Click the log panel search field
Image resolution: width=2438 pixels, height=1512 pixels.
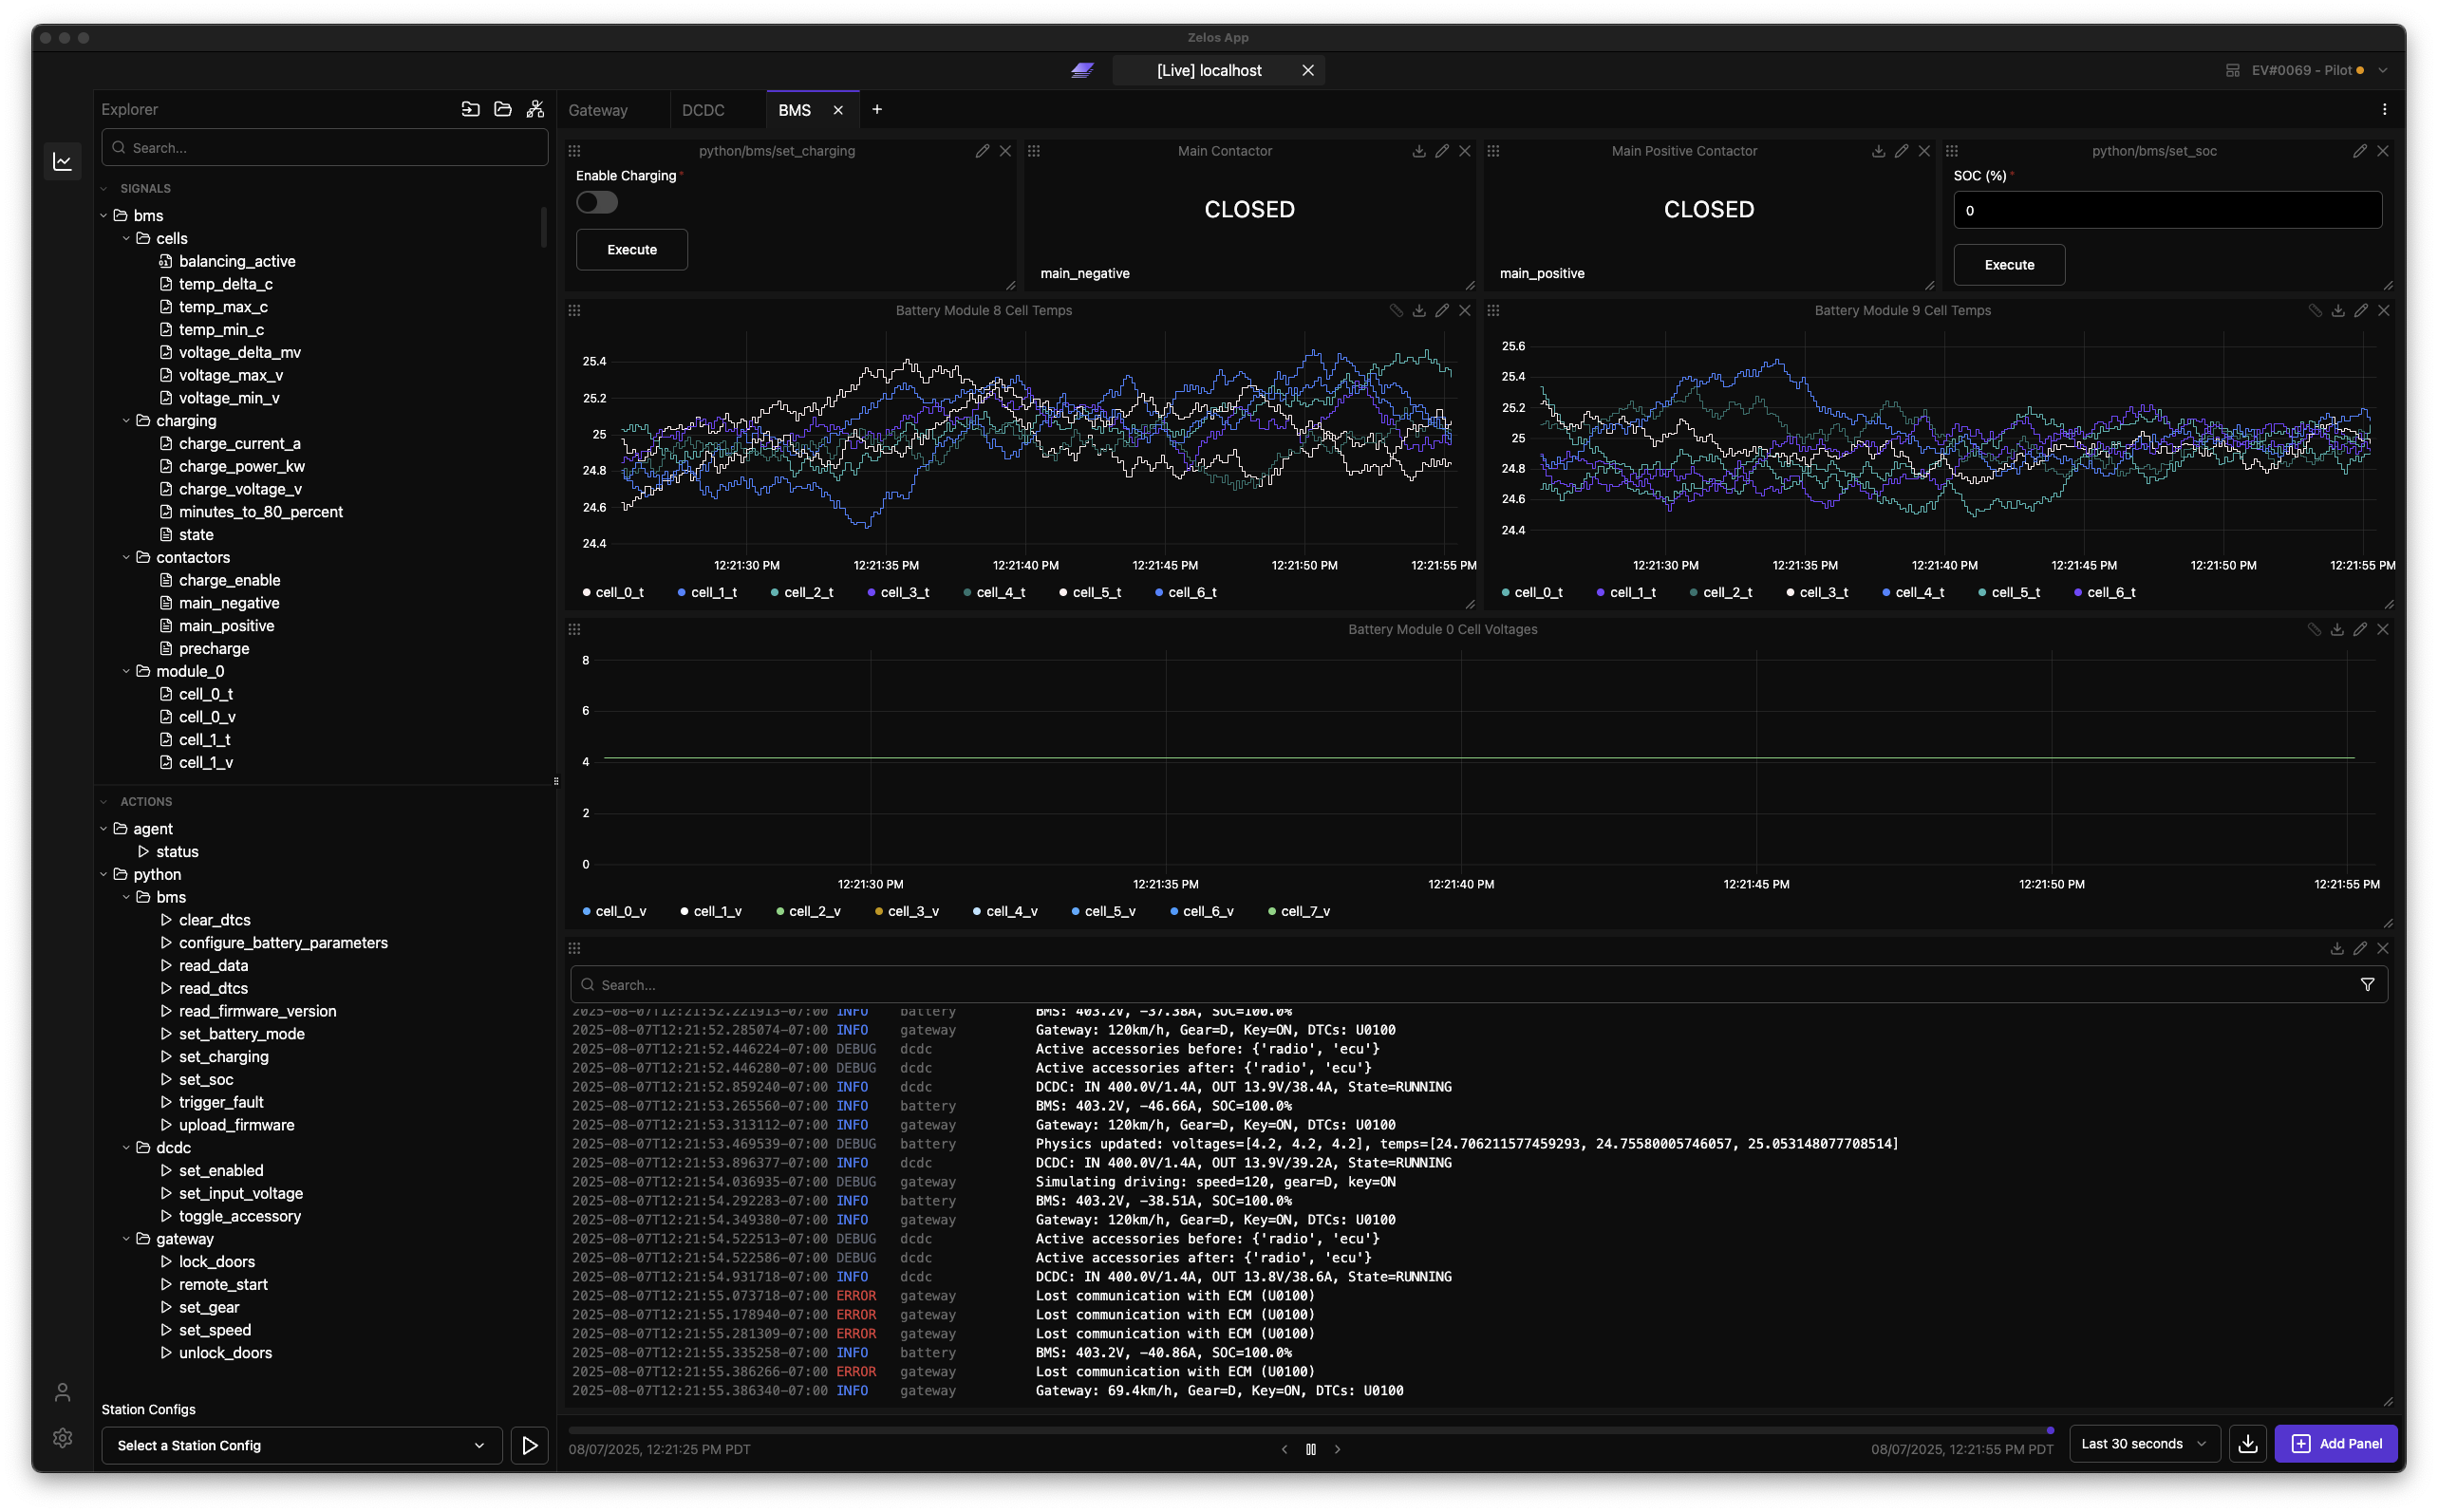click(1478, 985)
